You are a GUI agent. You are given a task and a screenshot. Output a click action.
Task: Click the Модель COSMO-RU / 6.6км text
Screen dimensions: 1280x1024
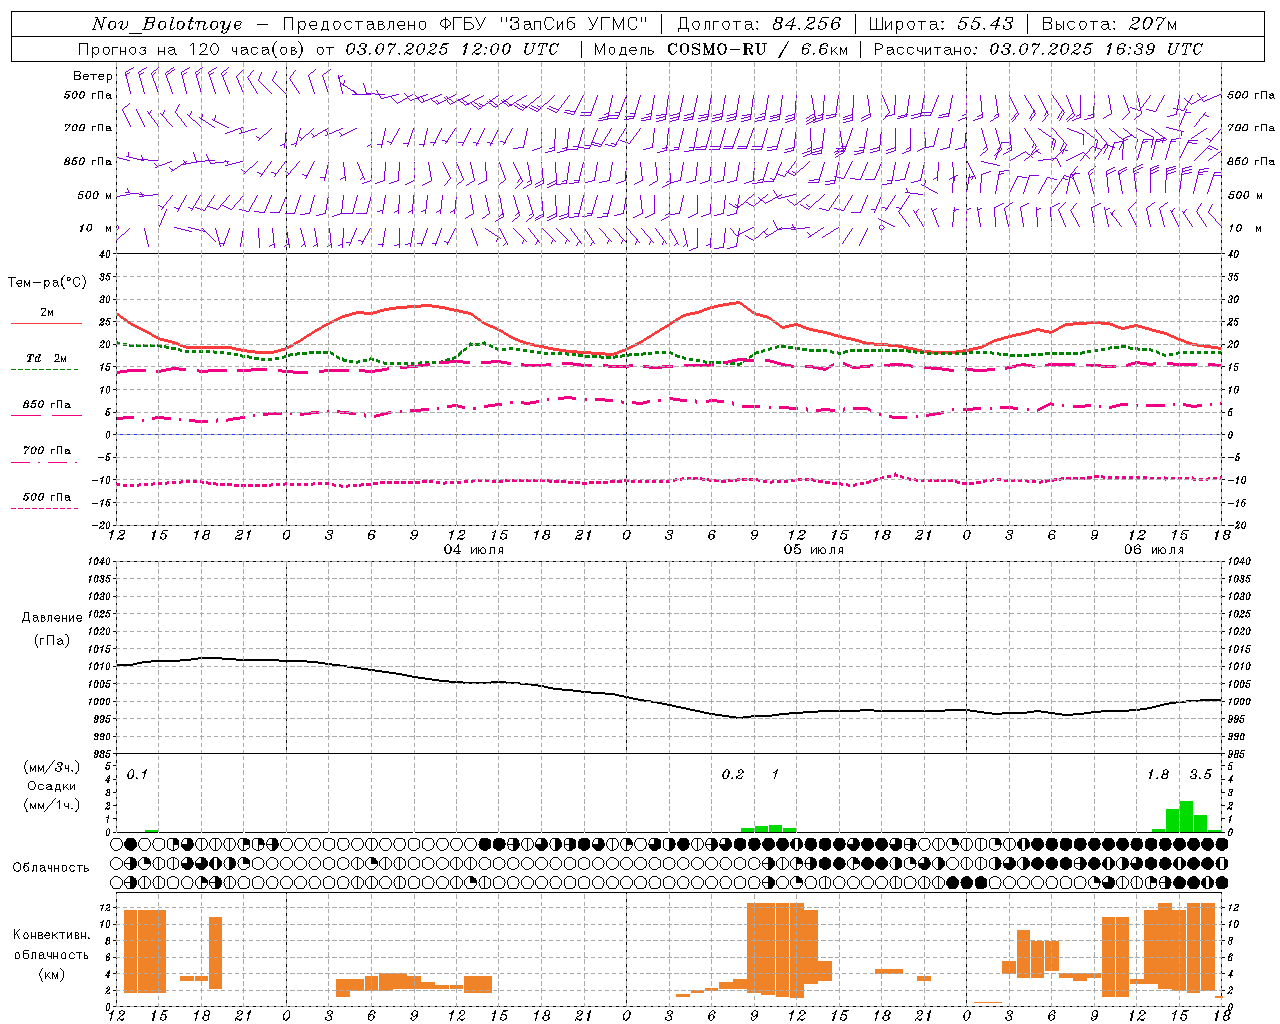(x=720, y=49)
